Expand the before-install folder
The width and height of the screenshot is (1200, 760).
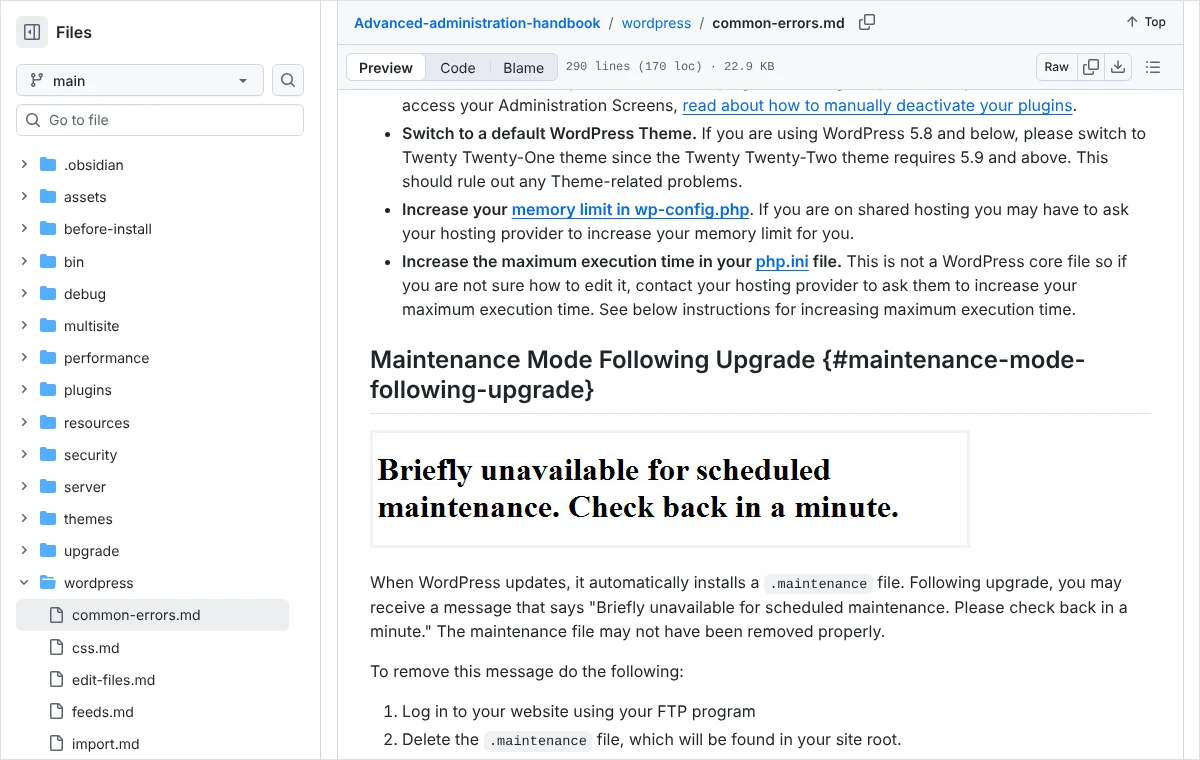coord(24,229)
